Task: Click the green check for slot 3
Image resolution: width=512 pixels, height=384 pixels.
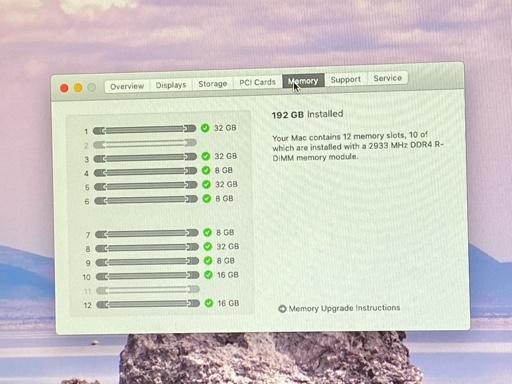Action: pos(206,156)
